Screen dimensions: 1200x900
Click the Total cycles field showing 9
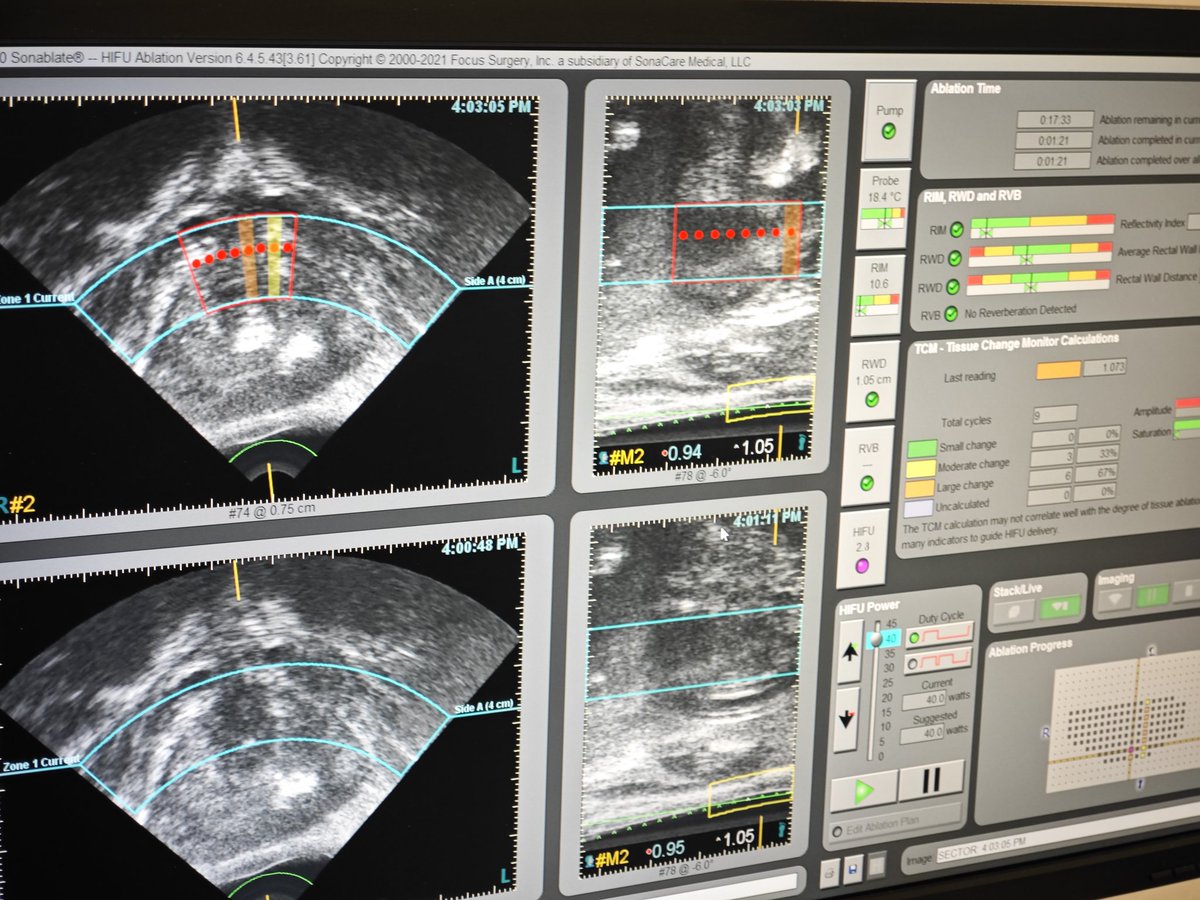[1053, 413]
